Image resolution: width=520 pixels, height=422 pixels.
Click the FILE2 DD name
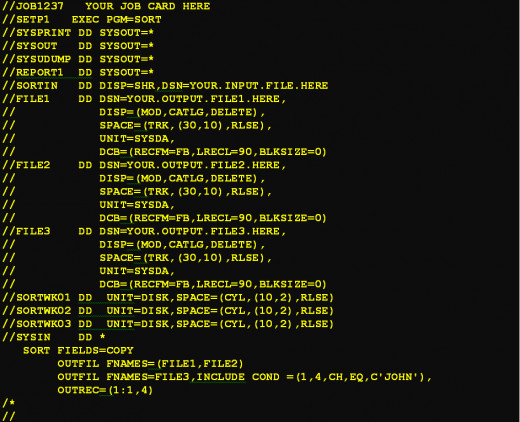tap(33, 165)
